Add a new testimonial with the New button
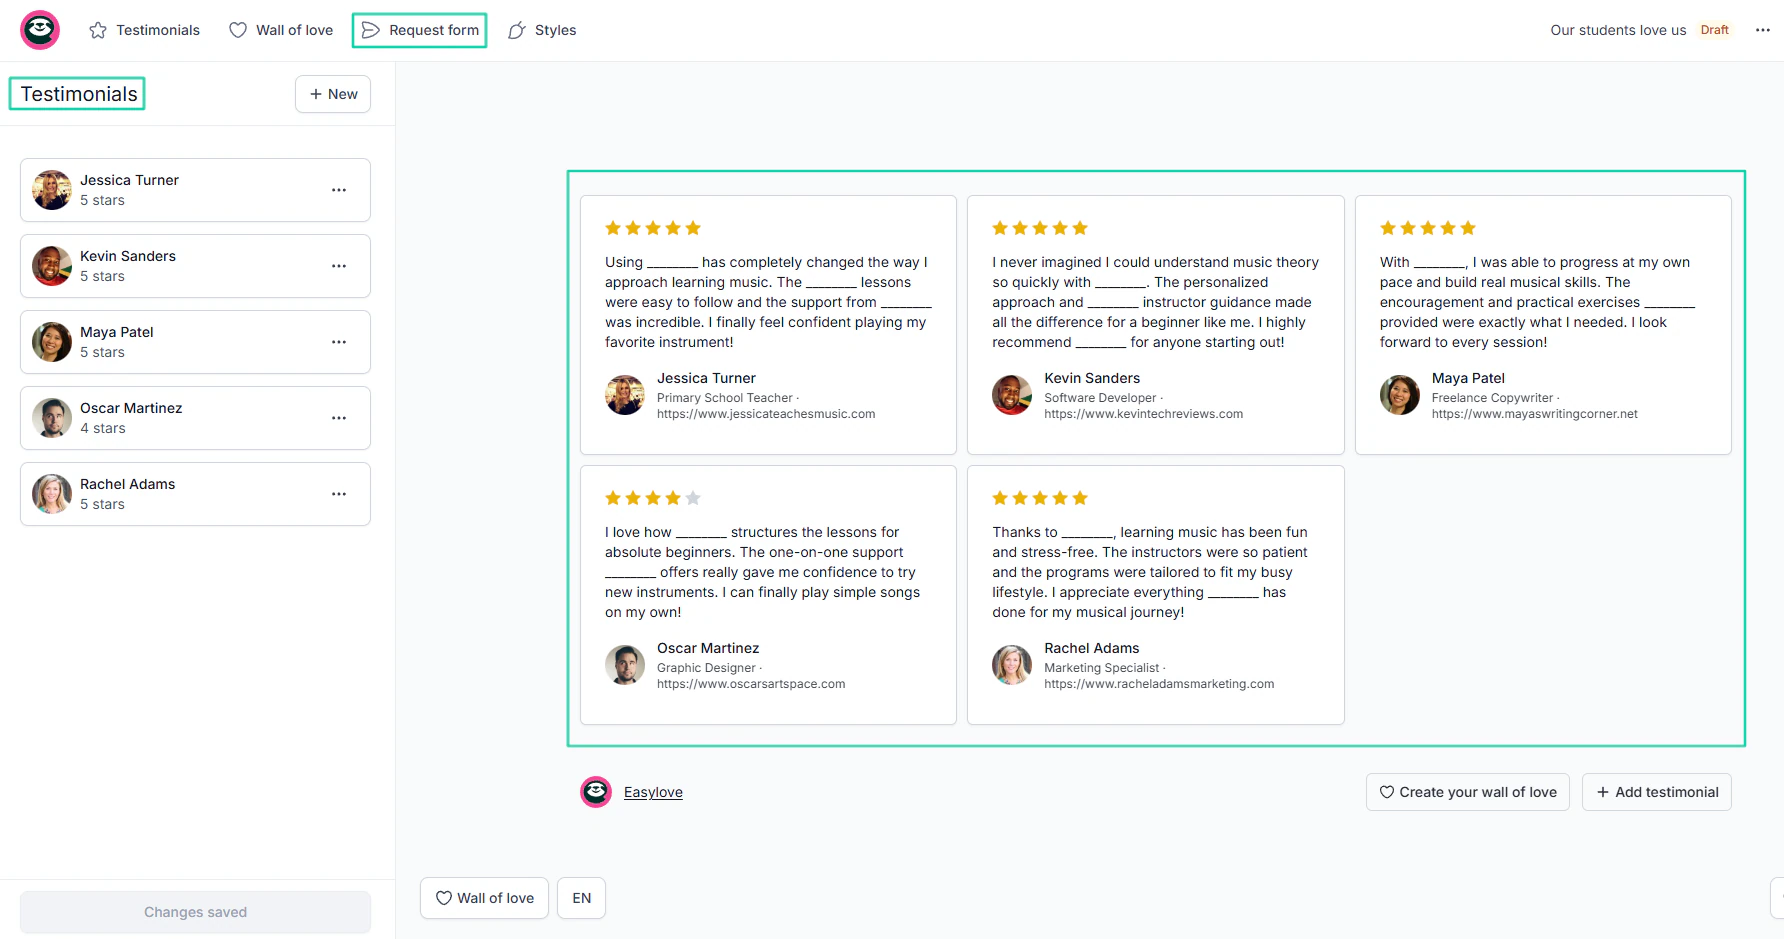Image resolution: width=1784 pixels, height=939 pixels. [333, 94]
